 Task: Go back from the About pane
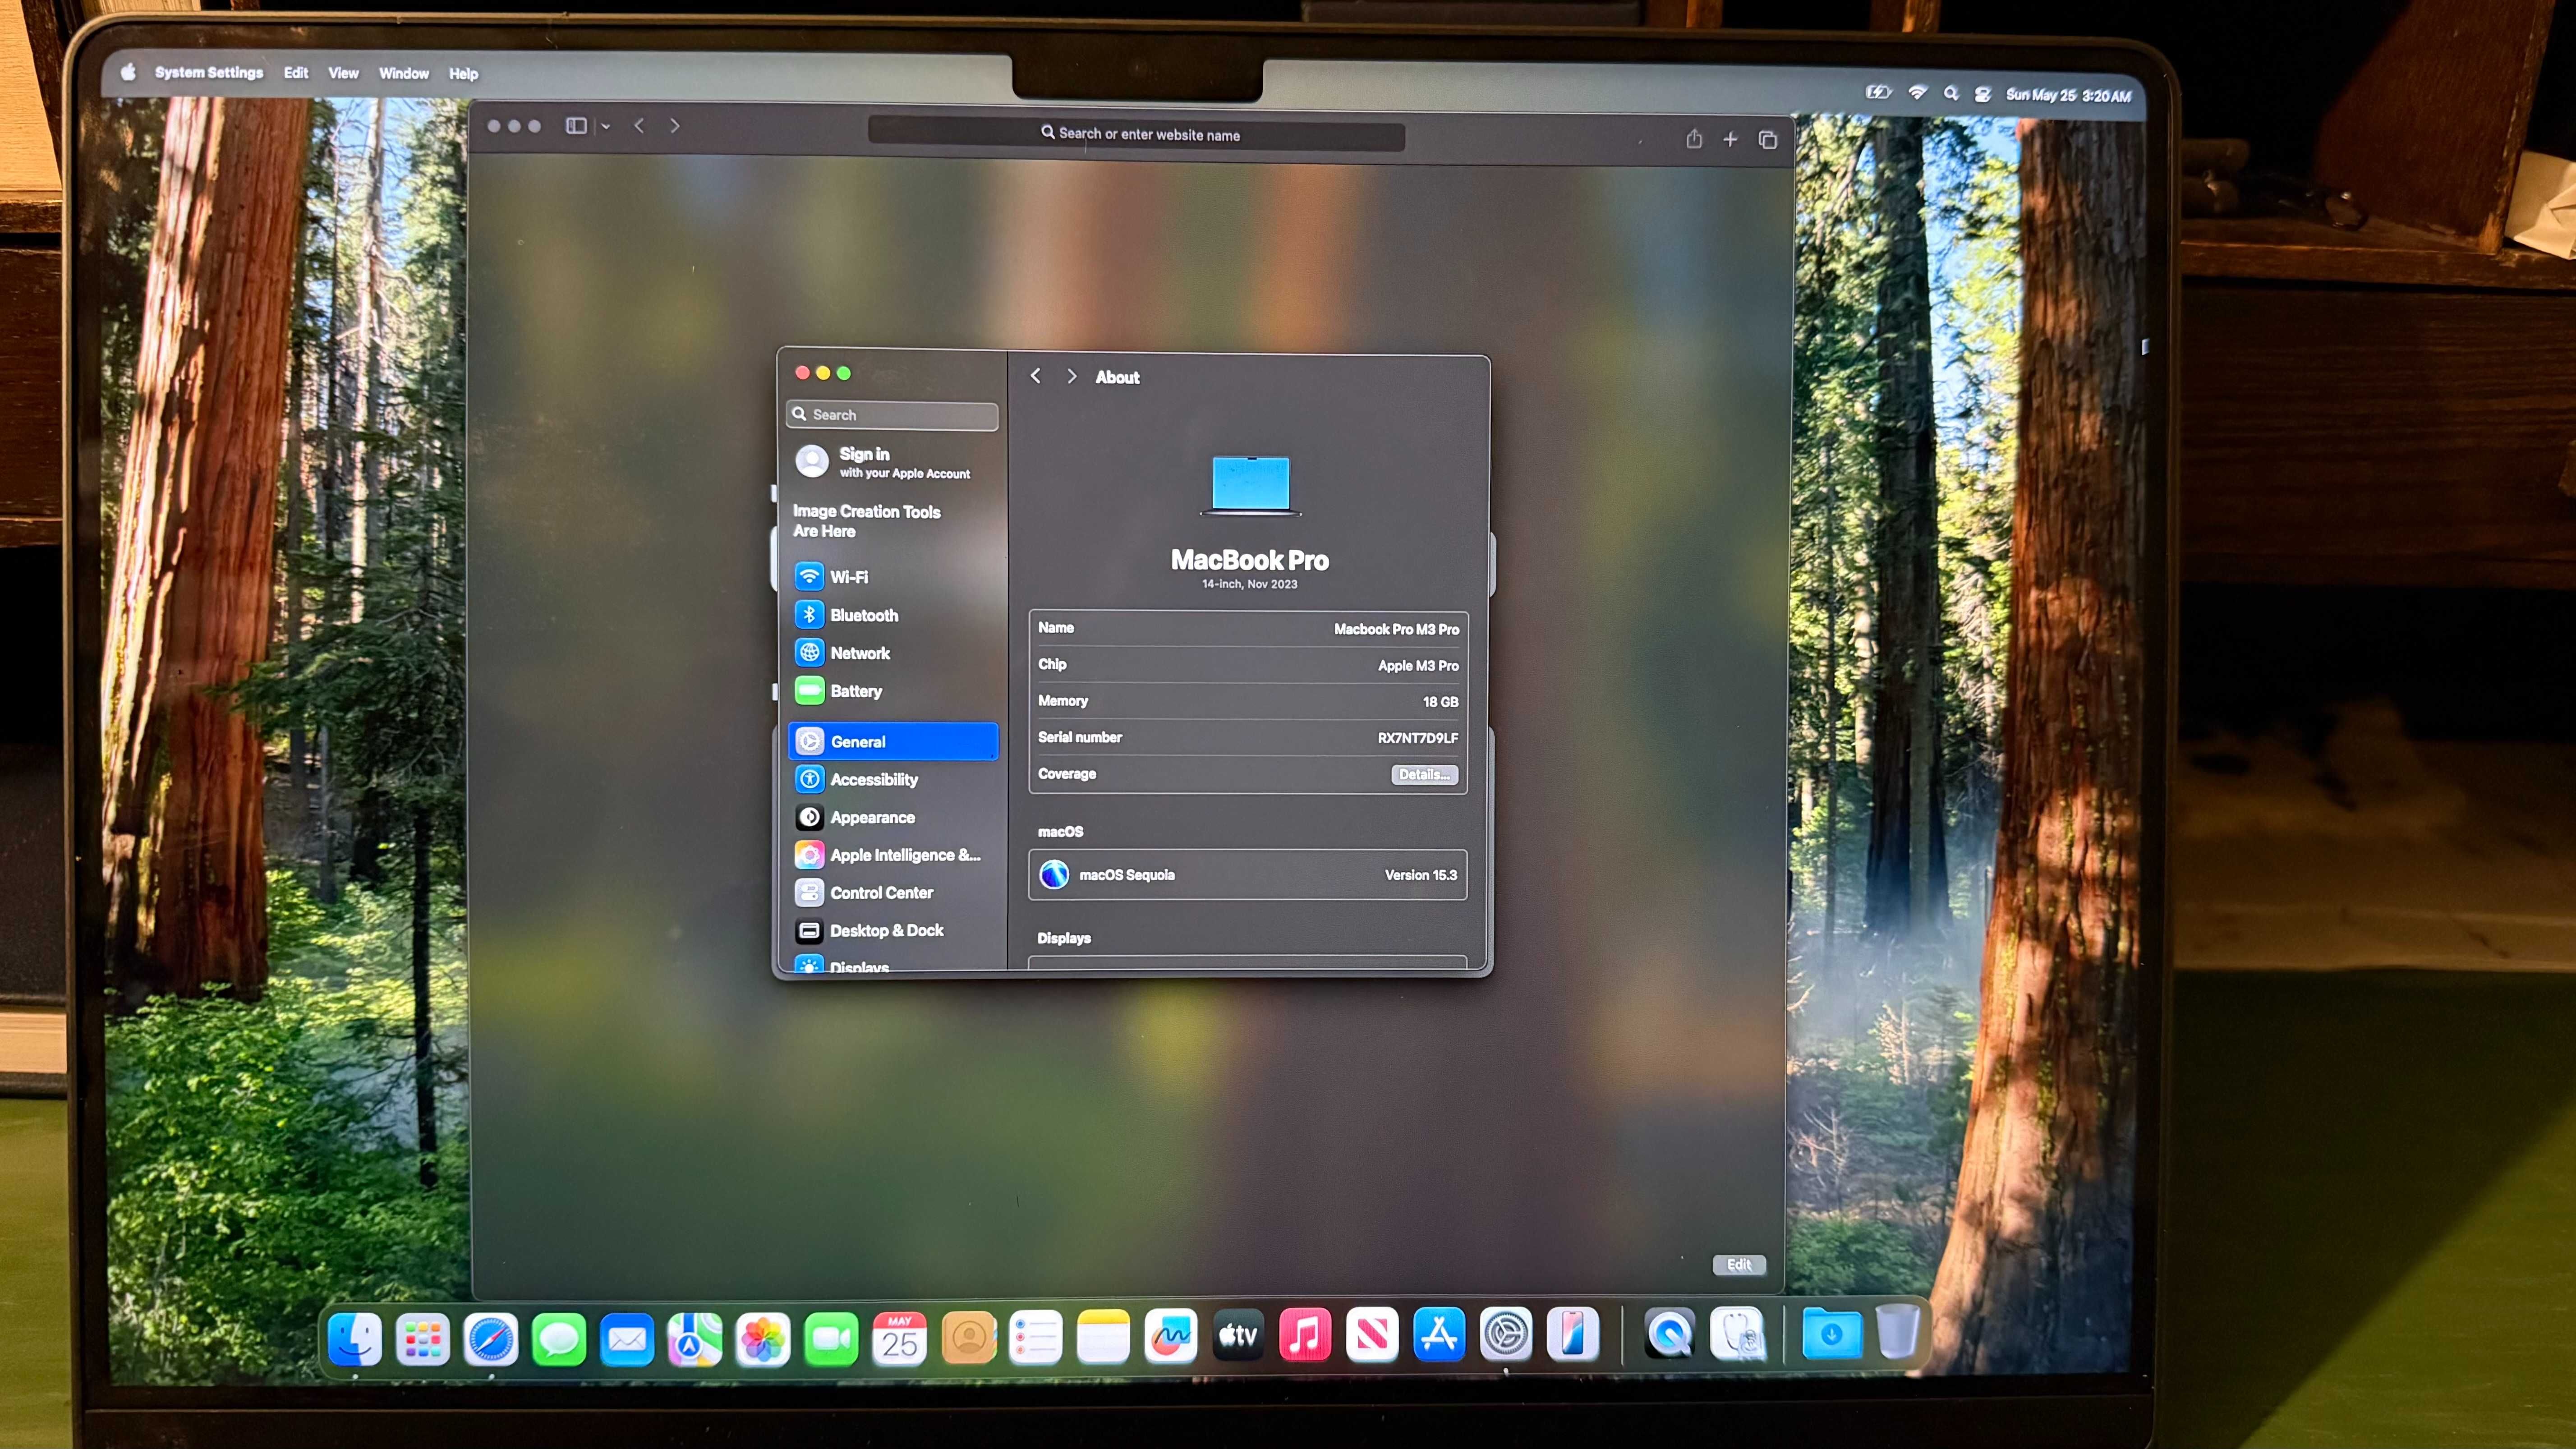[x=1035, y=376]
